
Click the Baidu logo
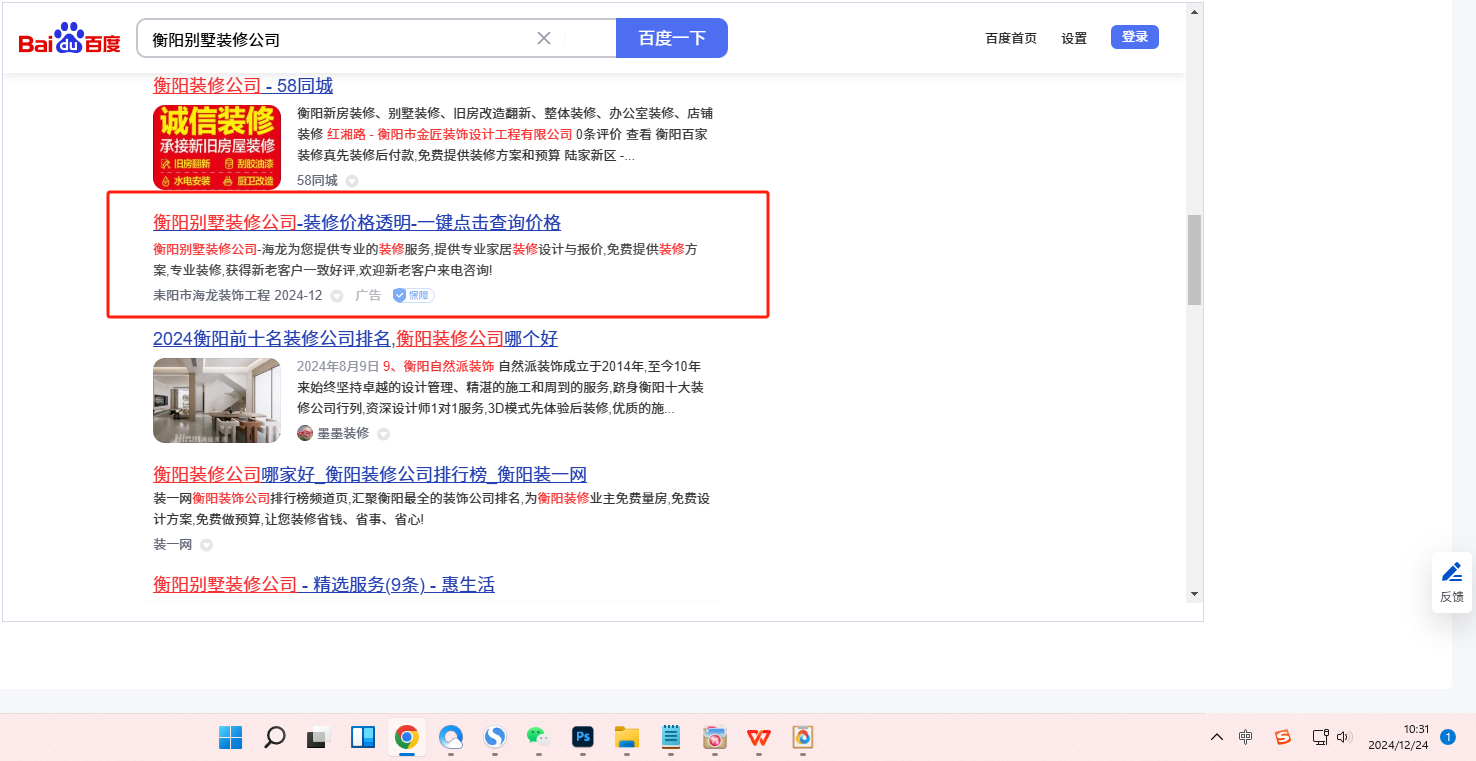tap(69, 39)
